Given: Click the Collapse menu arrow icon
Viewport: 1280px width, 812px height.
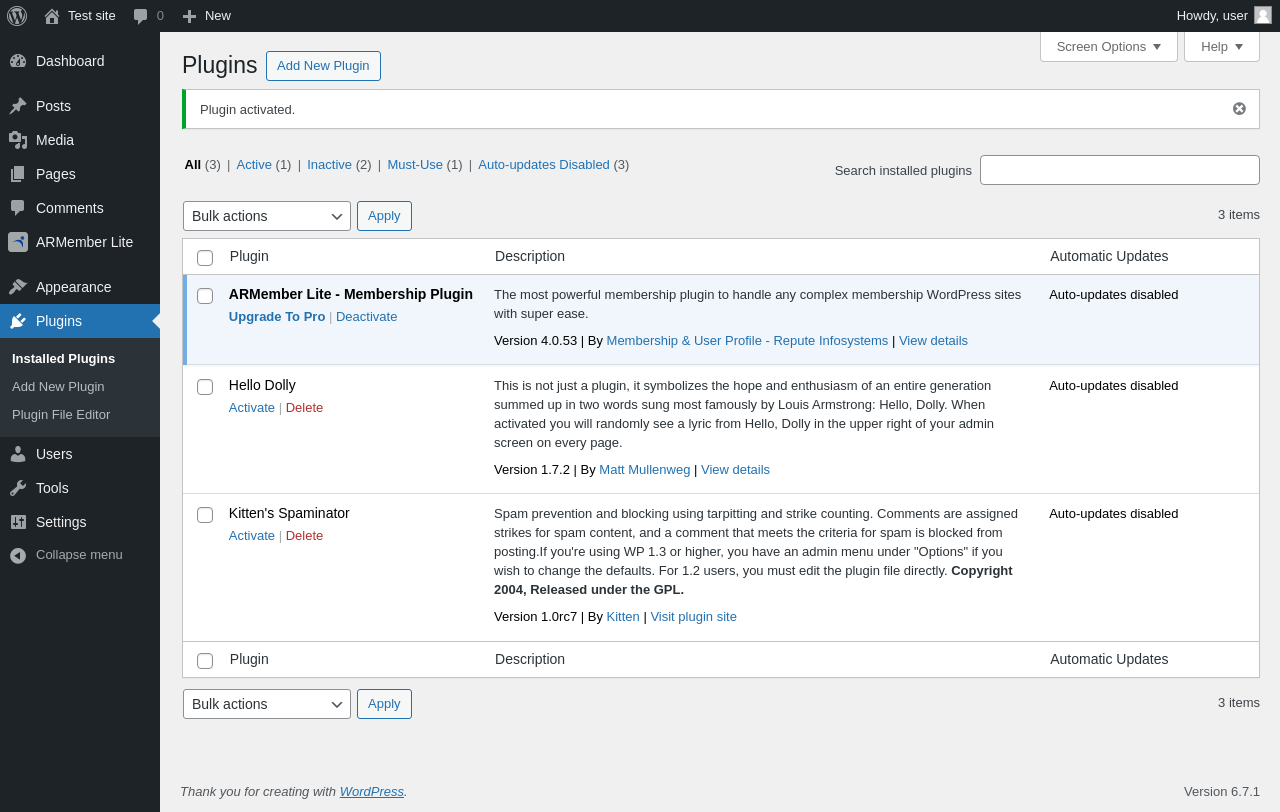Looking at the screenshot, I should 18,555.
